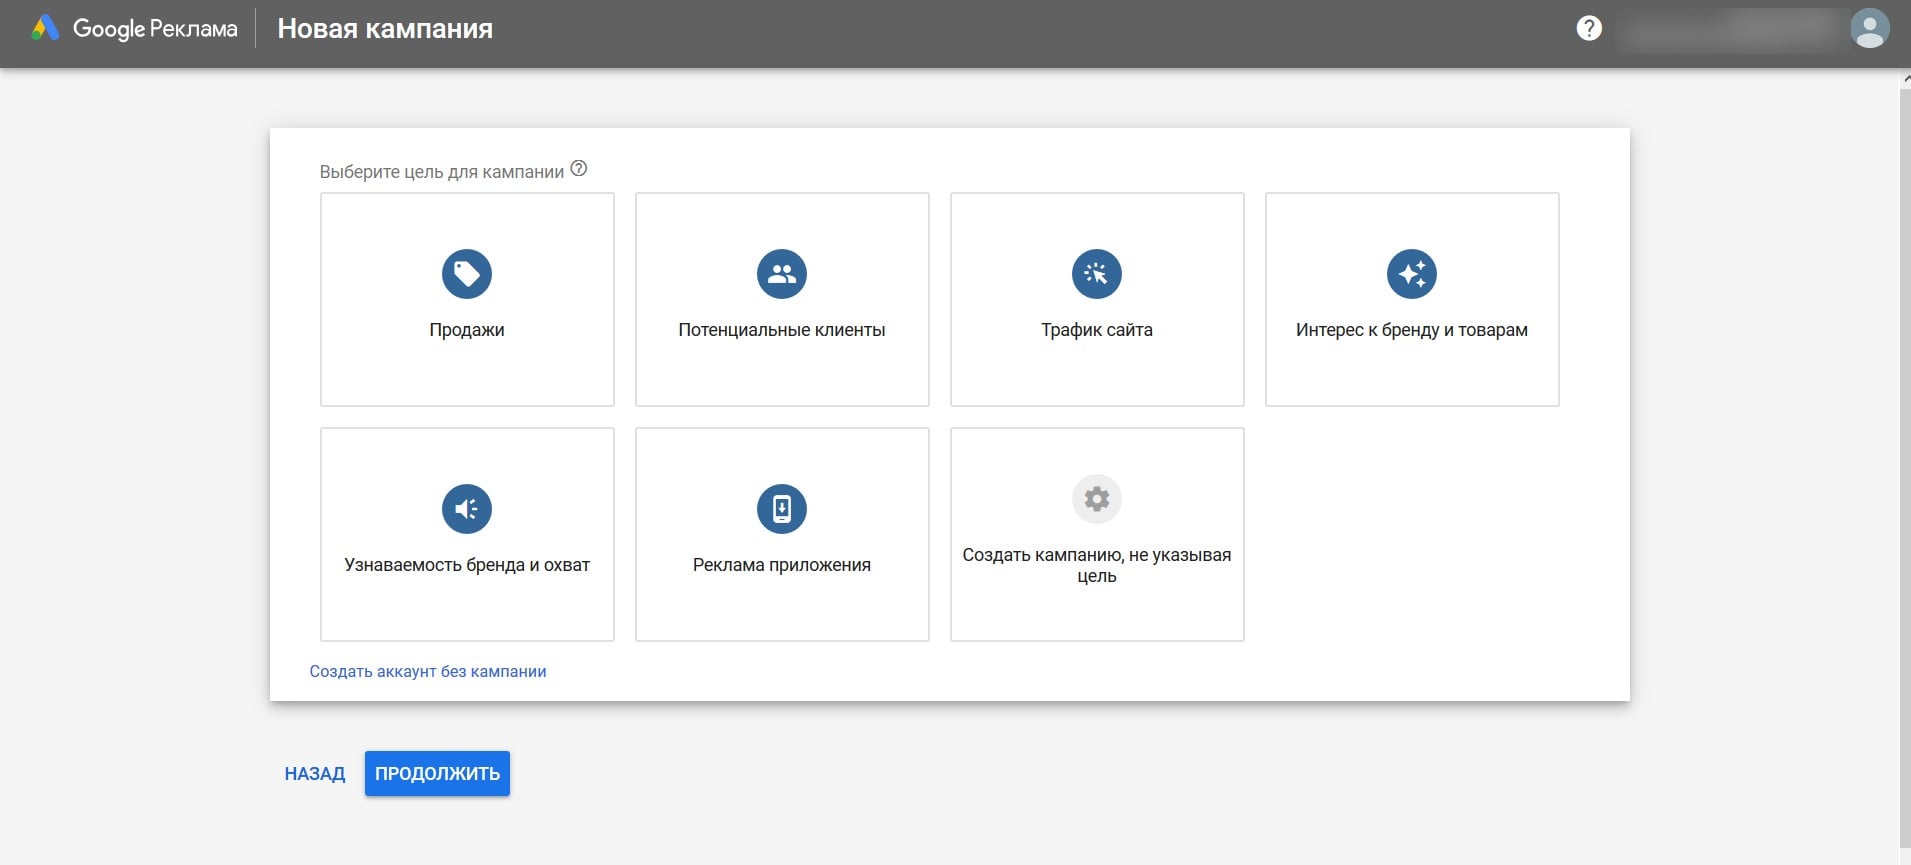Select the Продажи goal label

(x=467, y=330)
